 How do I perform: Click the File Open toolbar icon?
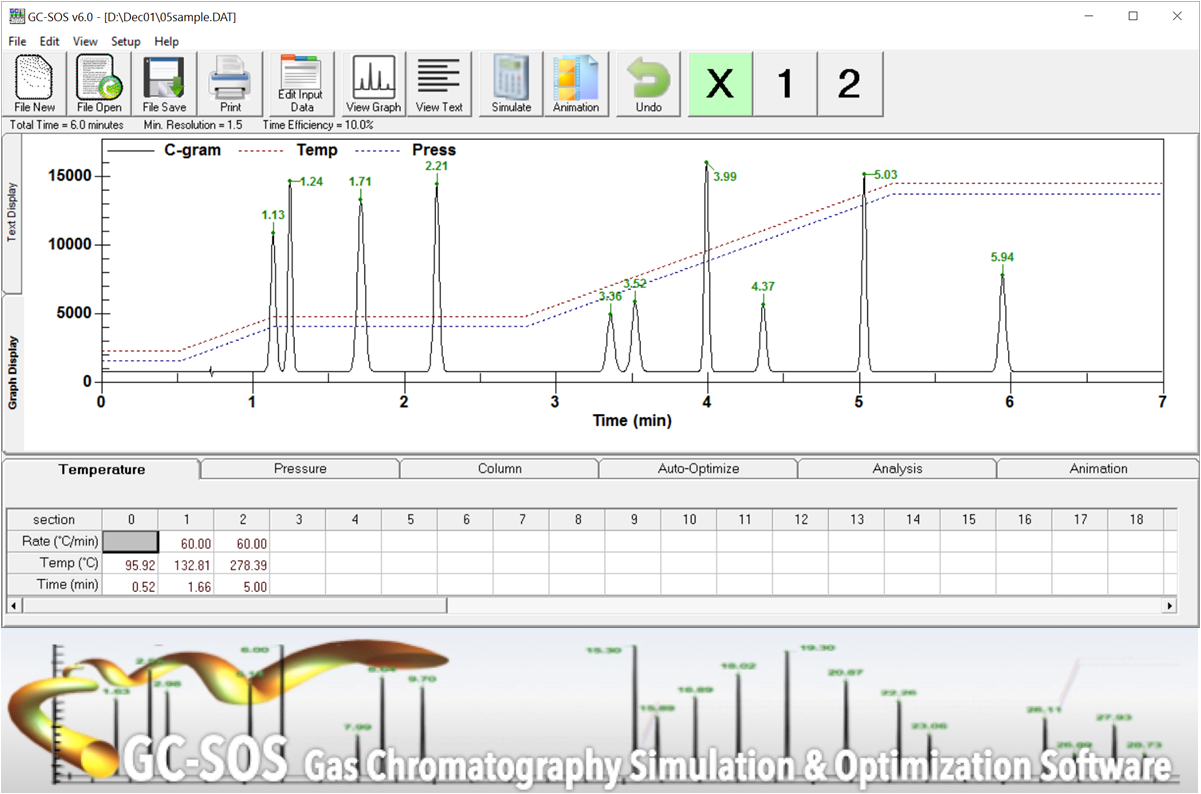99,84
